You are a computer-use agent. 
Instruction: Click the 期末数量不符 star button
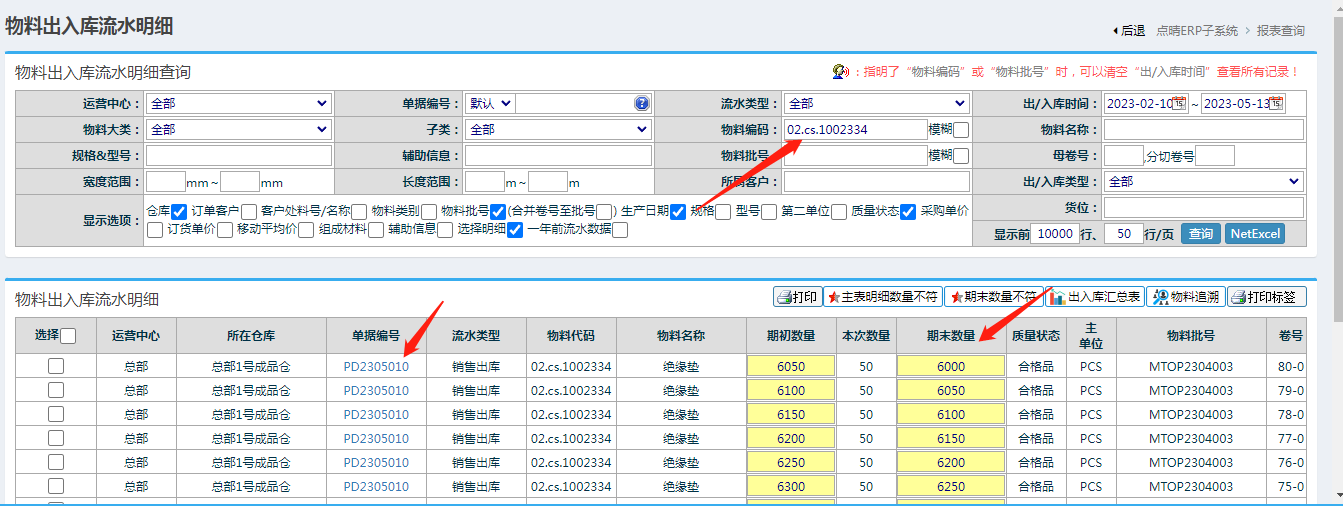pyautogui.click(x=993, y=297)
